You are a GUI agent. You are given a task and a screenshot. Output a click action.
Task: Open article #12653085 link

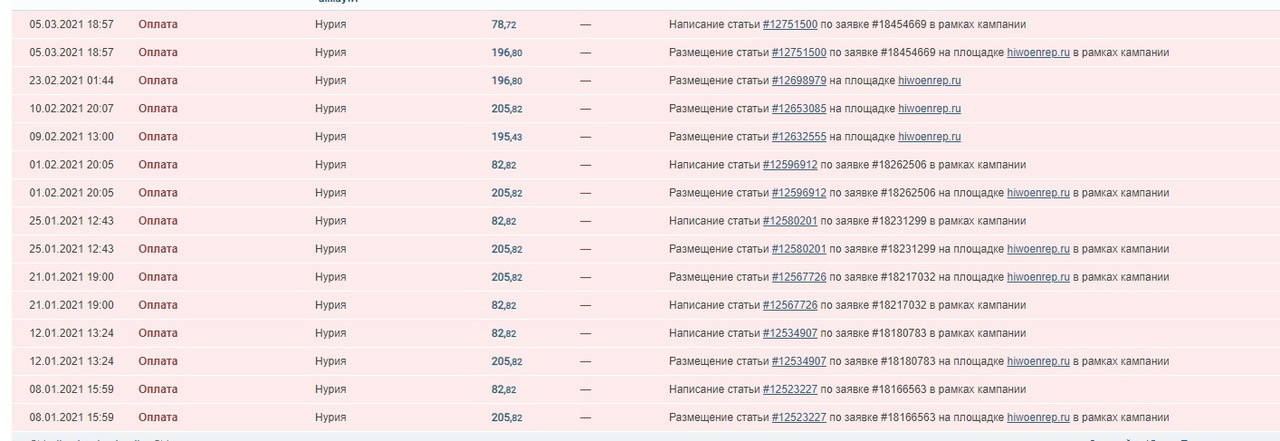coord(798,108)
